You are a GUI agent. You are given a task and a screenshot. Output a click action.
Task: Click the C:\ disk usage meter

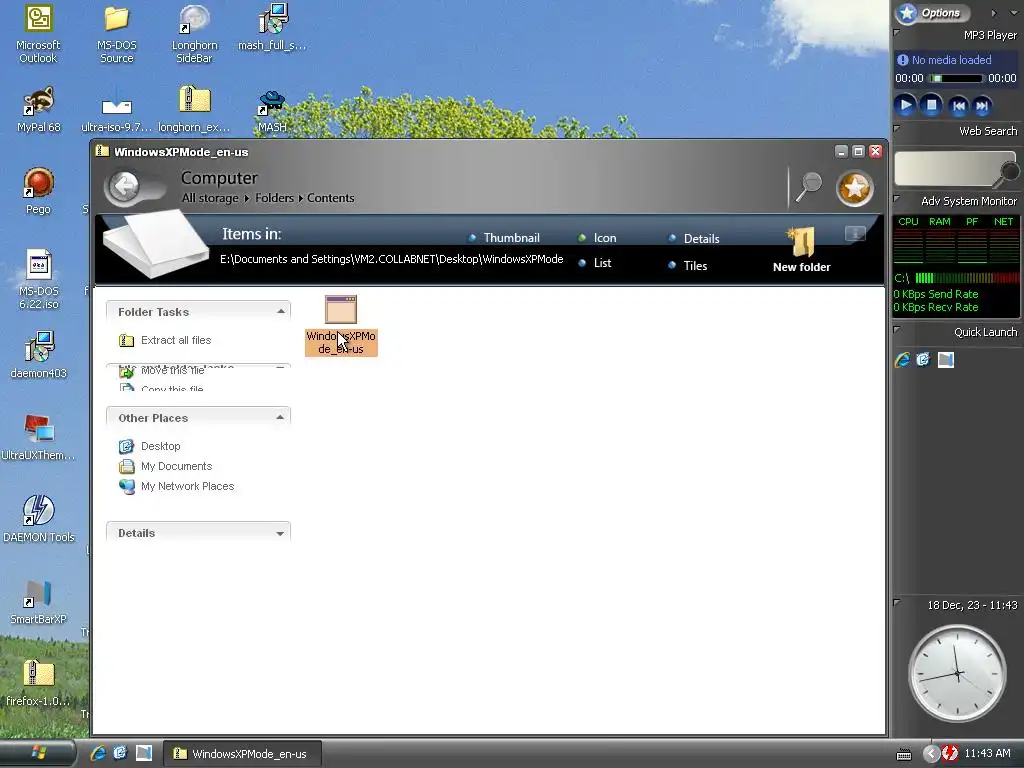click(967, 278)
